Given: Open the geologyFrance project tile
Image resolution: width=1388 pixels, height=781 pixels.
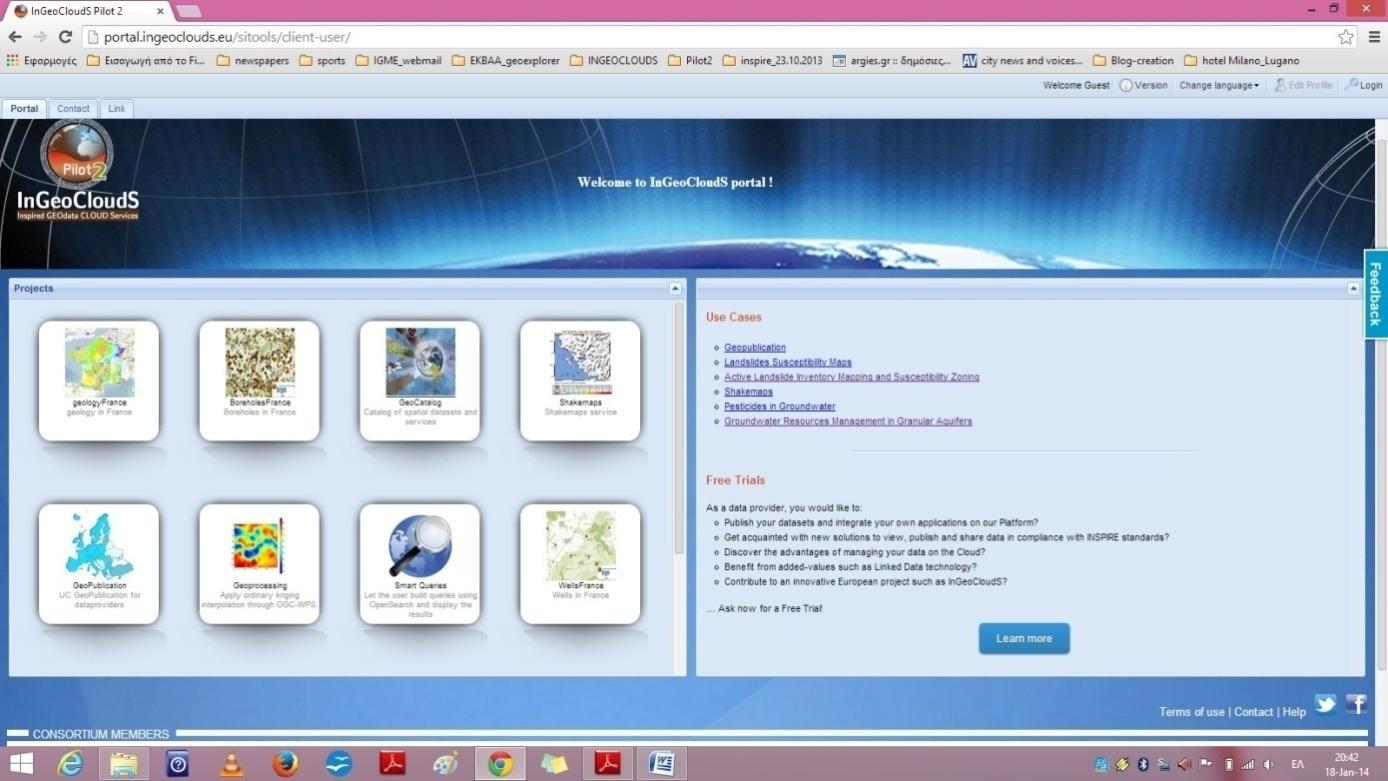Looking at the screenshot, I should click(x=99, y=380).
